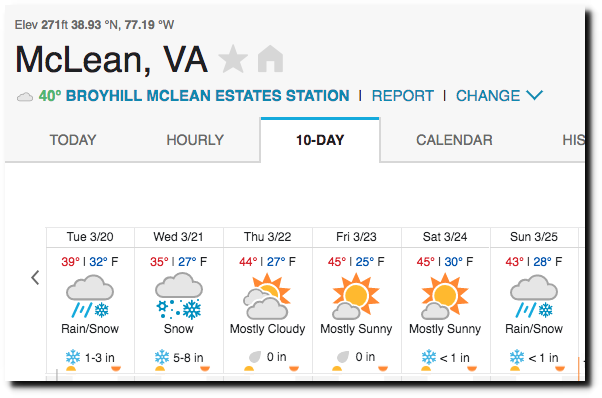Select the CALENDAR tab
The width and height of the screenshot is (602, 398).
click(454, 140)
